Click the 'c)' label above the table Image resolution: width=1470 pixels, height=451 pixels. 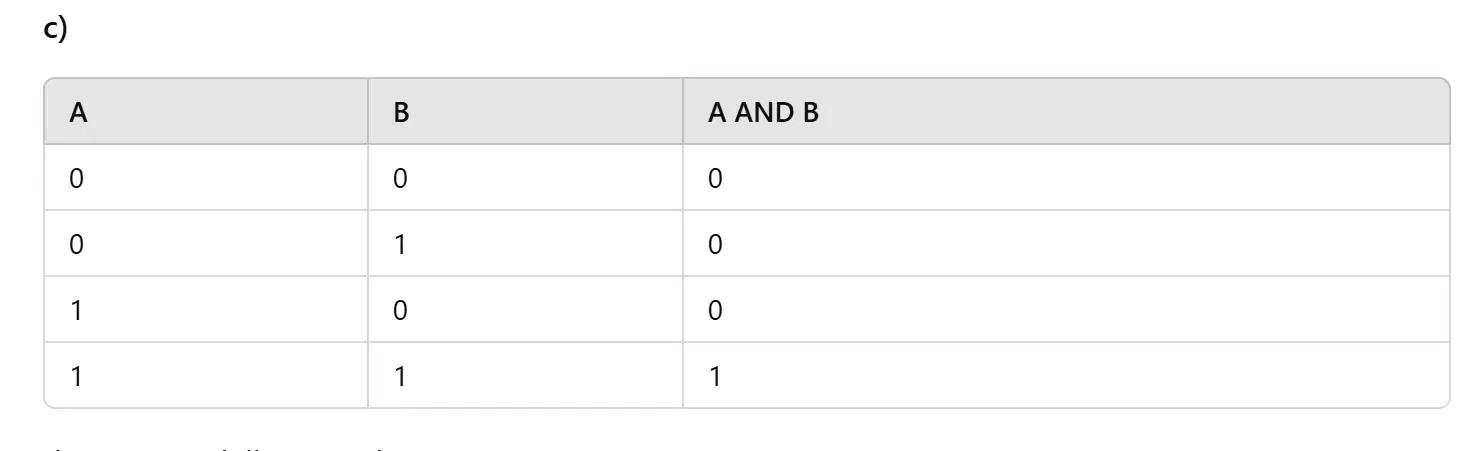pyautogui.click(x=55, y=30)
